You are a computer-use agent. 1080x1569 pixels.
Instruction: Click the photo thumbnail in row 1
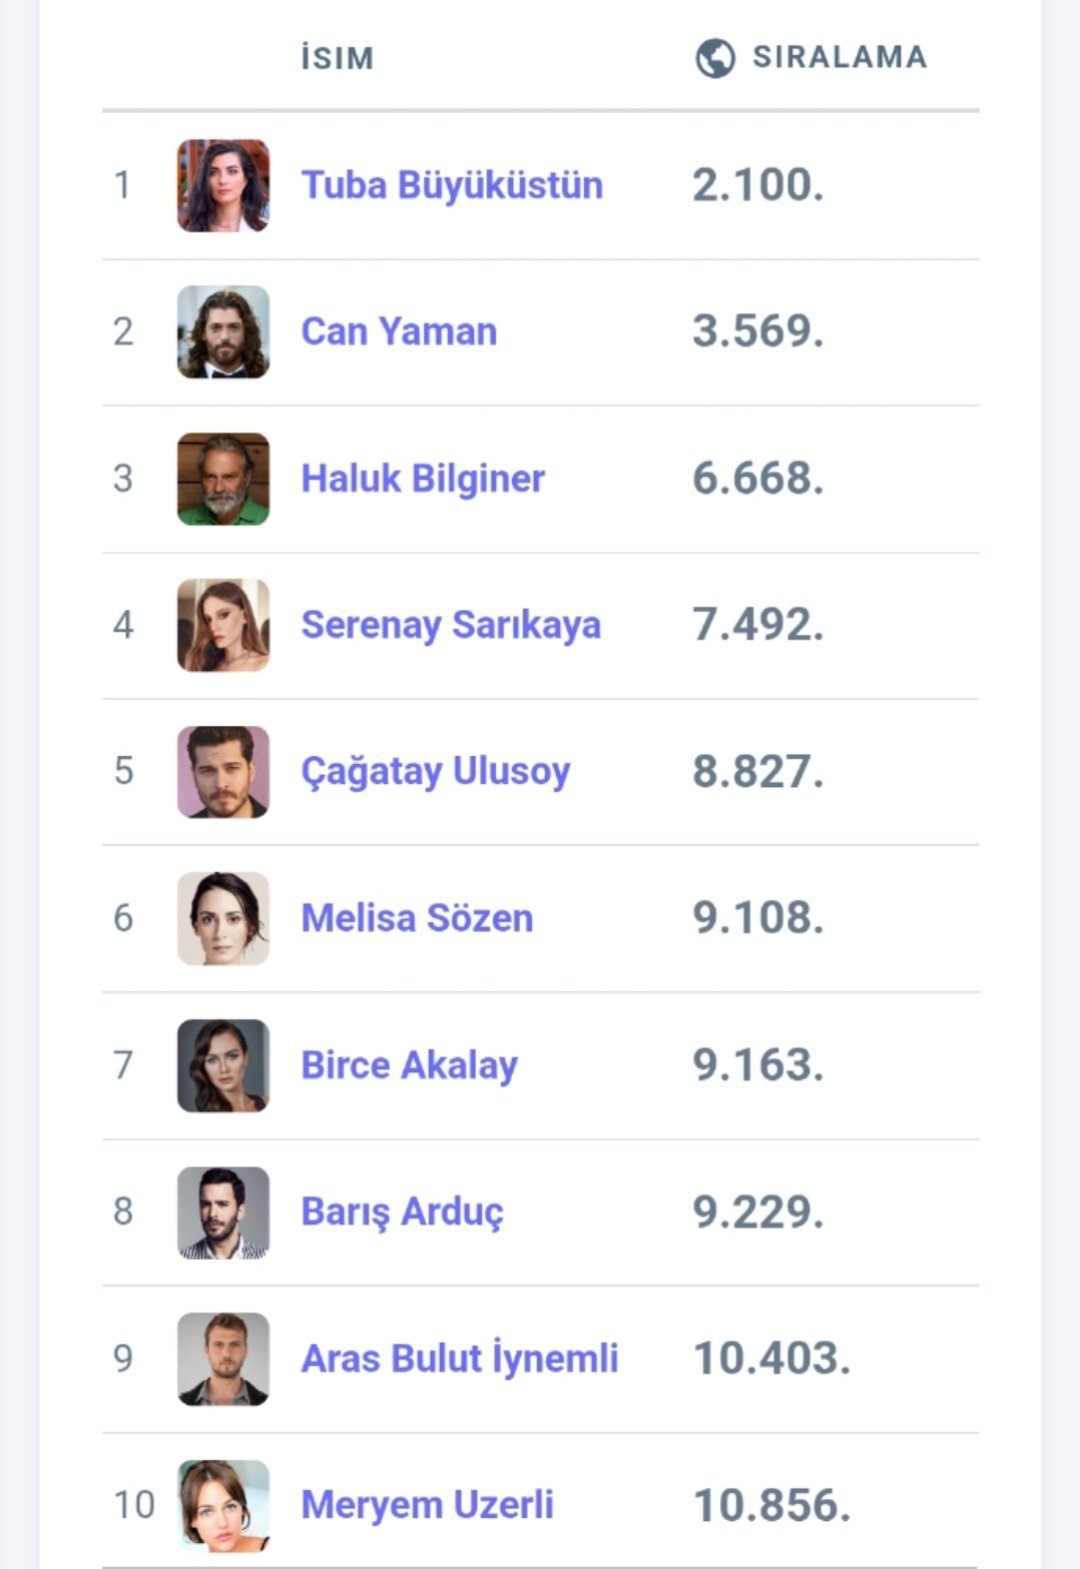[x=223, y=185]
